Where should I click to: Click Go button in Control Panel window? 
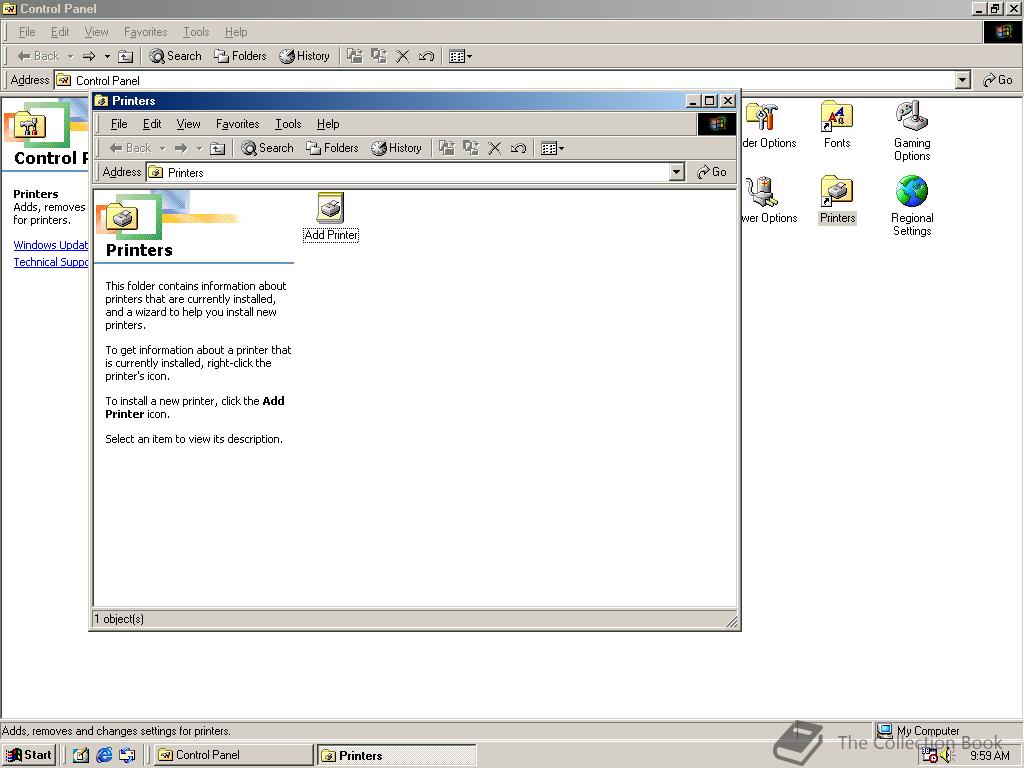998,80
